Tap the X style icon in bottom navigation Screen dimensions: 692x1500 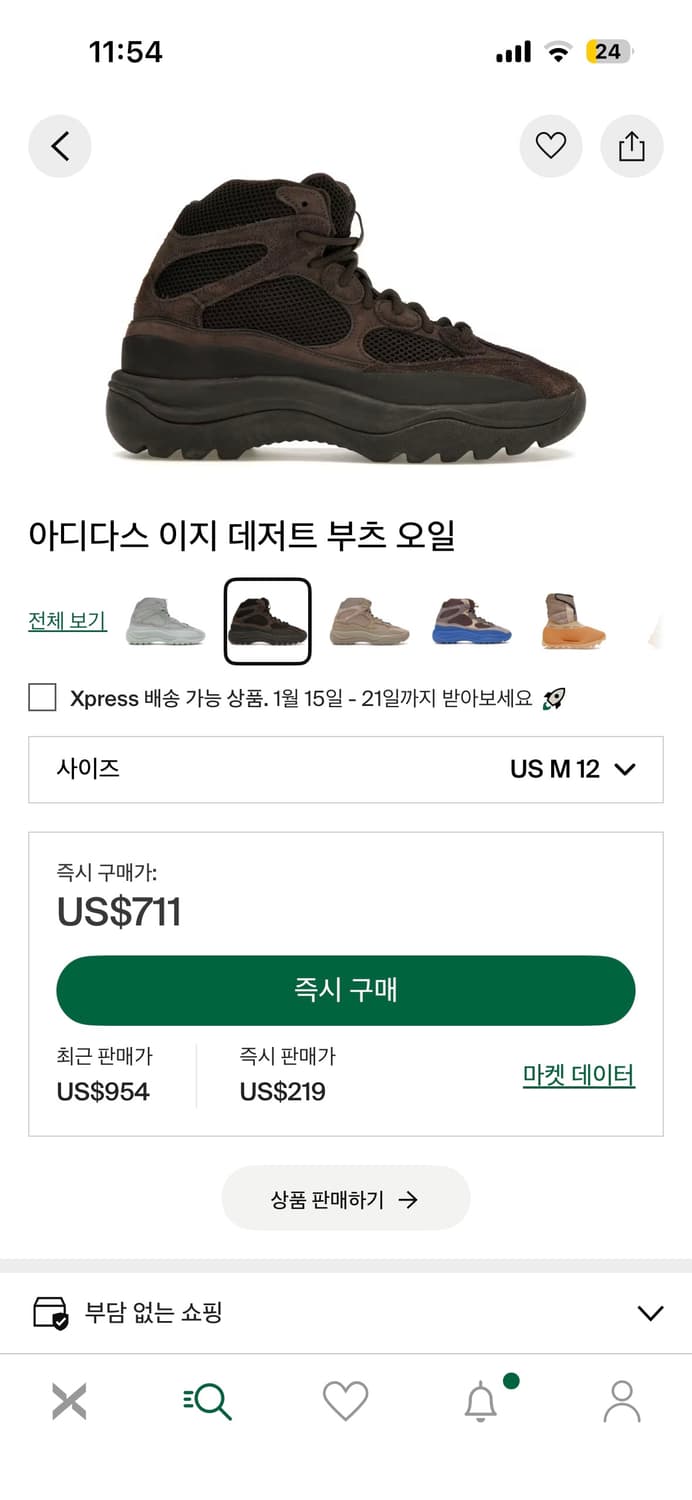click(x=69, y=1401)
